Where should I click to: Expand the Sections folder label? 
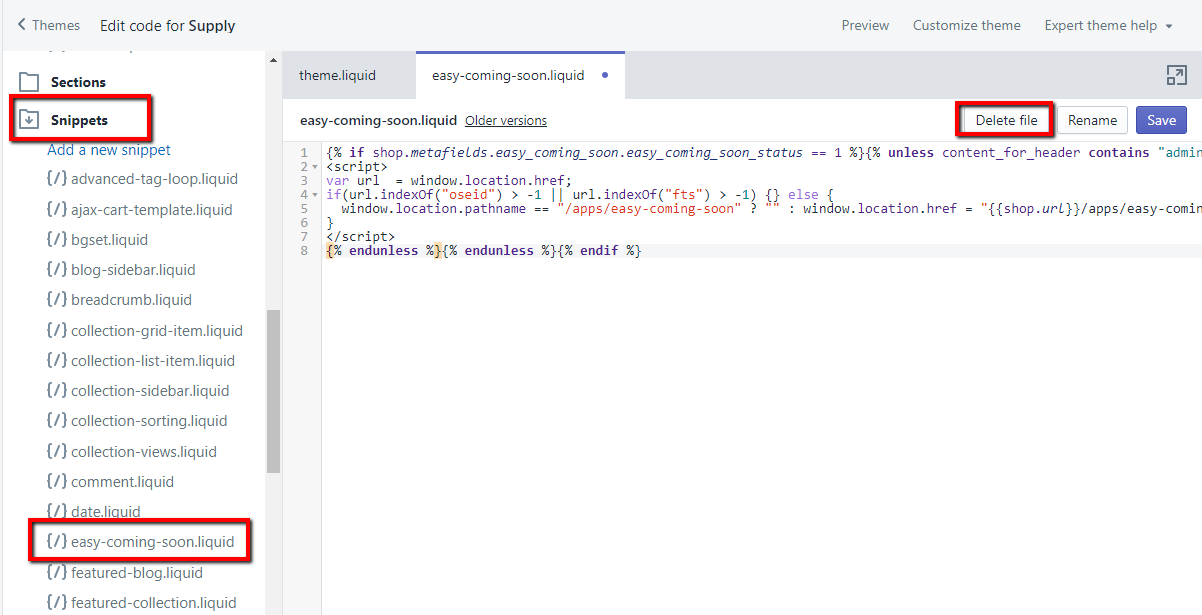pos(78,82)
